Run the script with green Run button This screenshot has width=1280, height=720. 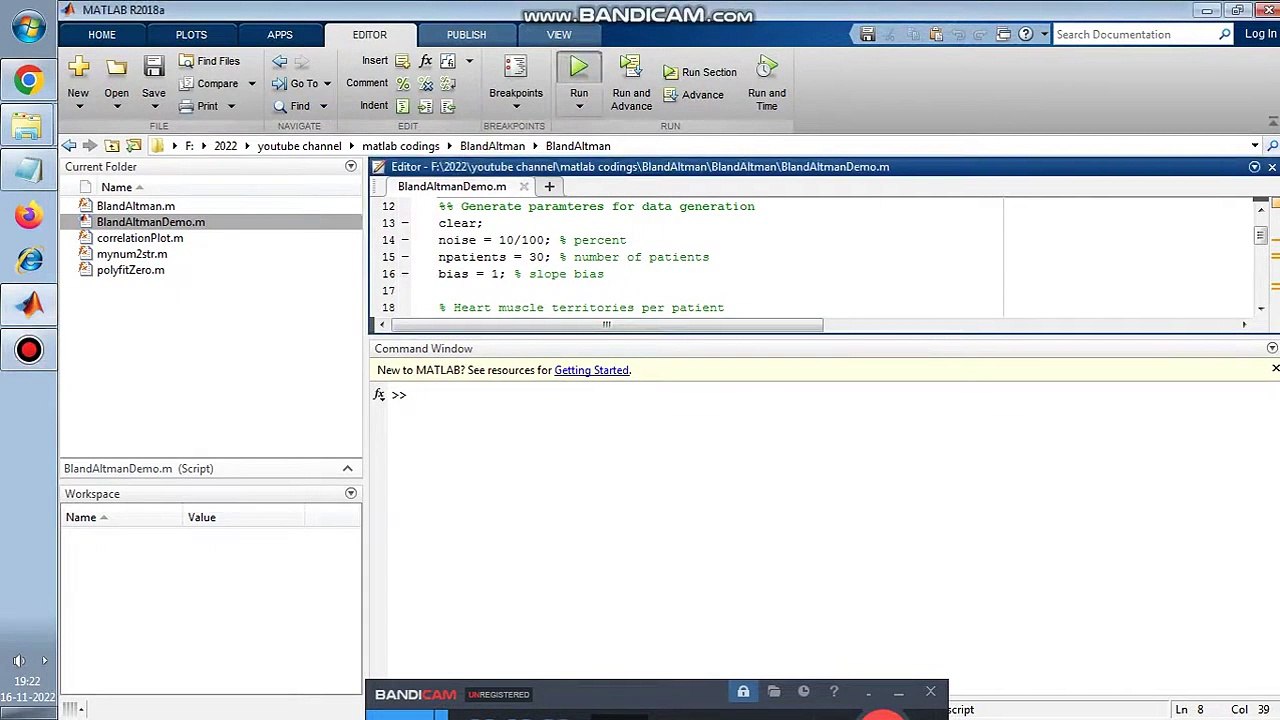[x=579, y=68]
